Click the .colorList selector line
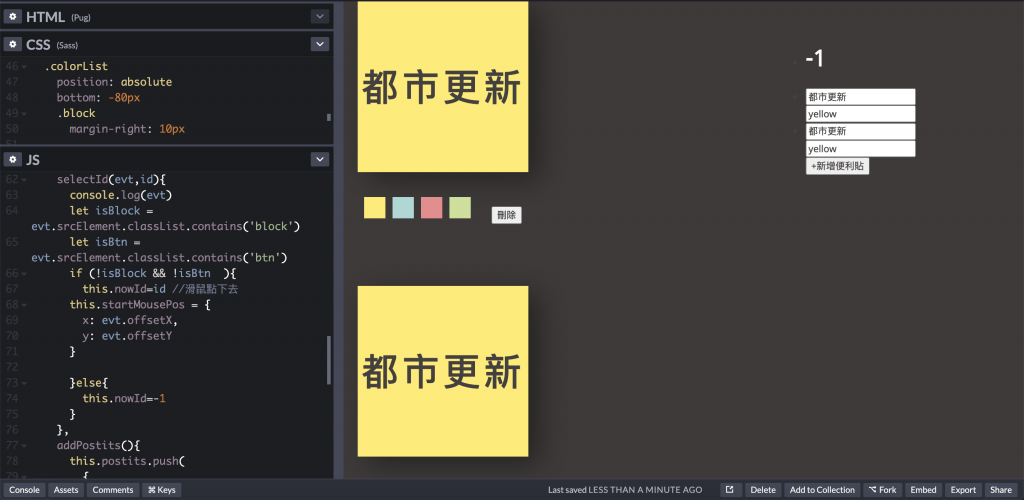The image size is (1024, 500). click(x=76, y=67)
